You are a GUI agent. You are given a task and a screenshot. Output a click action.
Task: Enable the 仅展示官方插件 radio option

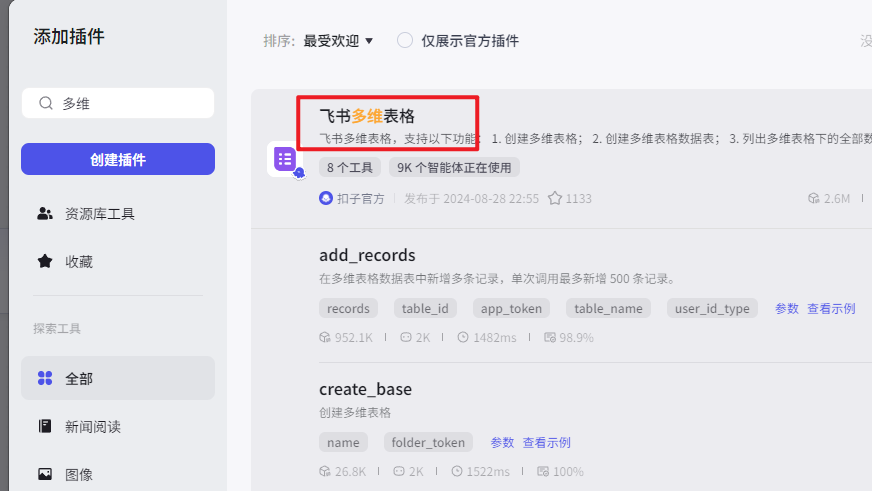(x=405, y=41)
